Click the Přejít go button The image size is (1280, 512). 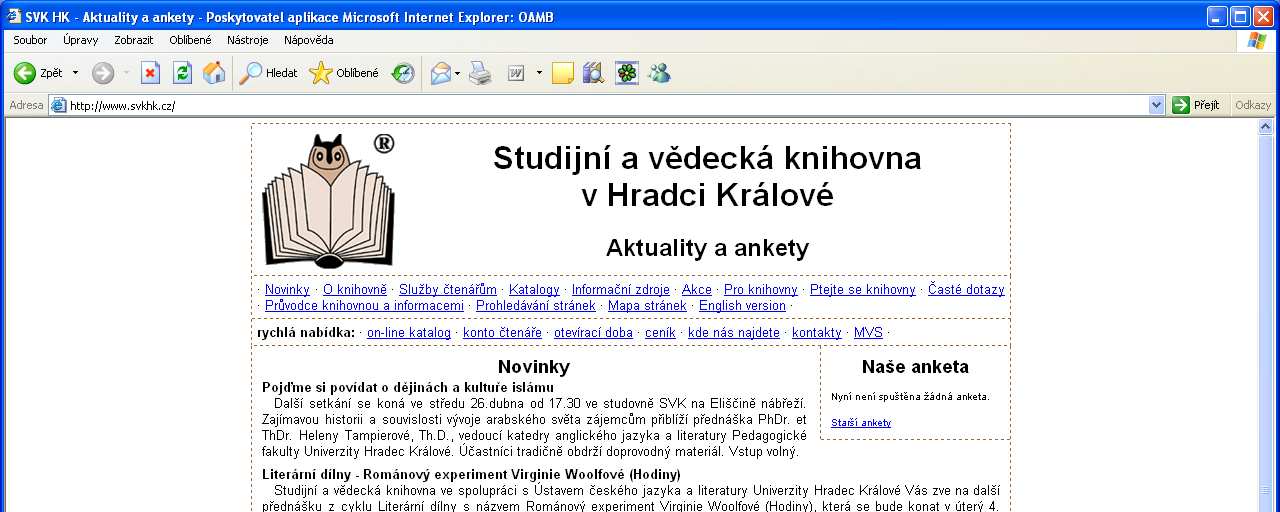pyautogui.click(x=1198, y=105)
